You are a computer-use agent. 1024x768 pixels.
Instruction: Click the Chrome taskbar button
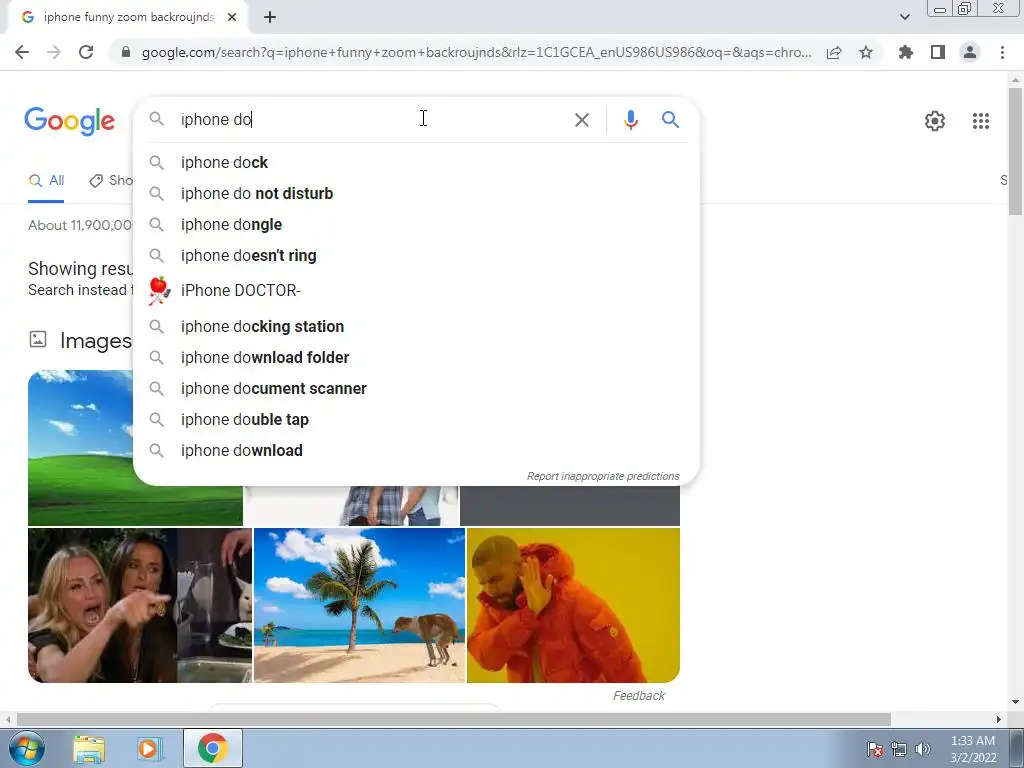(x=212, y=748)
